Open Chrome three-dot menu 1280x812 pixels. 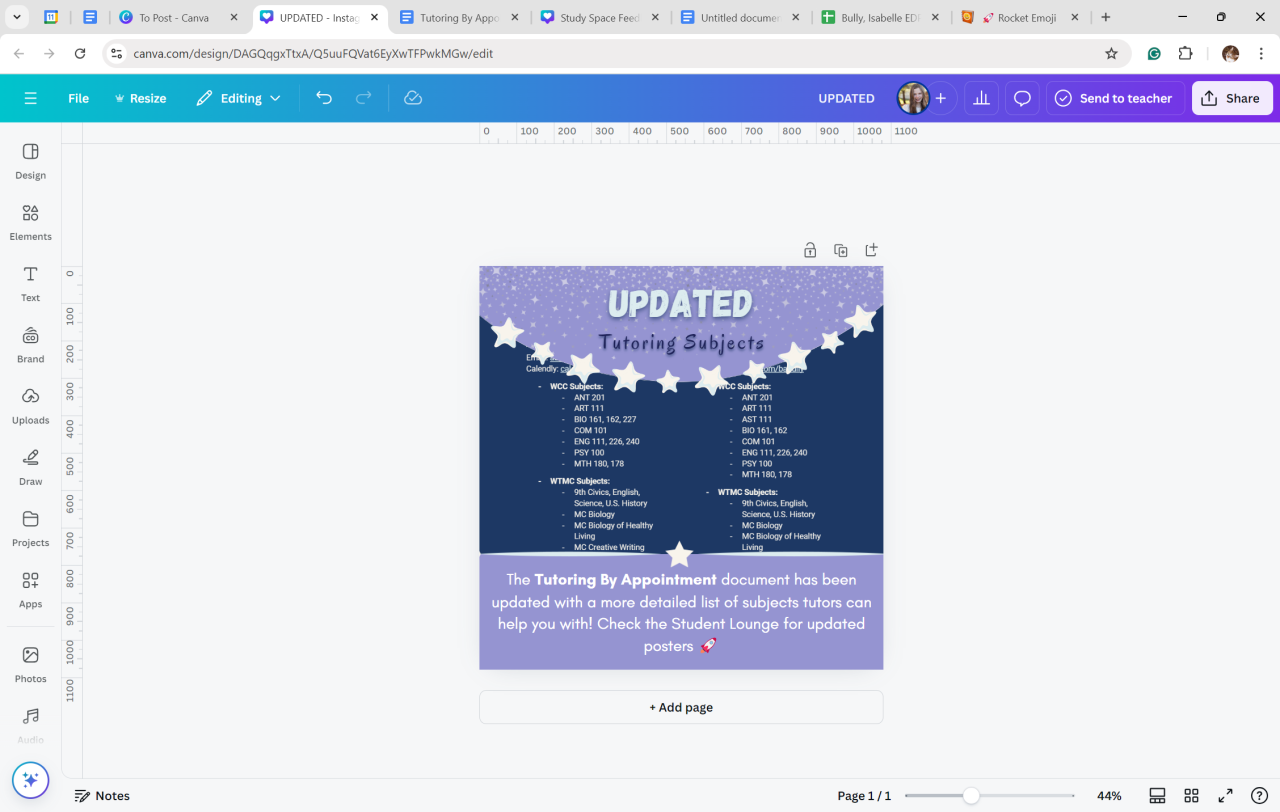click(1260, 54)
